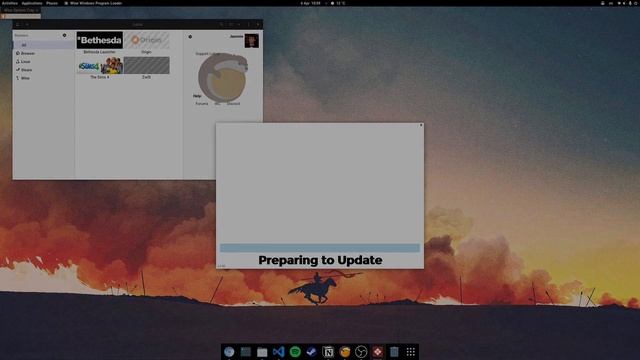The image size is (640, 360).
Task: Open the Trash icon in dock
Action: click(394, 351)
